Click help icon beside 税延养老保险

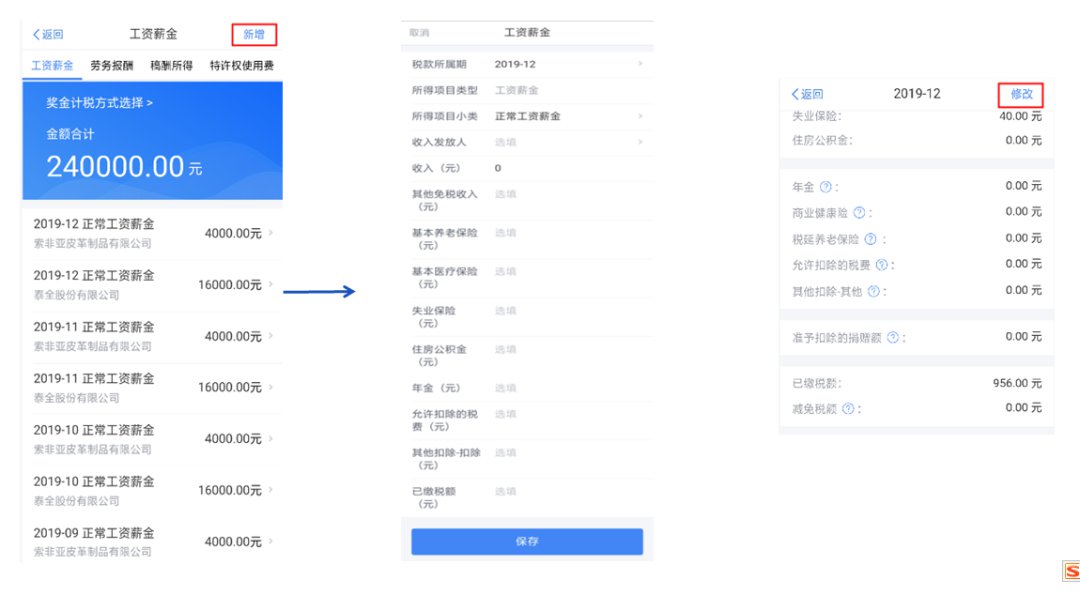pyautogui.click(x=870, y=239)
